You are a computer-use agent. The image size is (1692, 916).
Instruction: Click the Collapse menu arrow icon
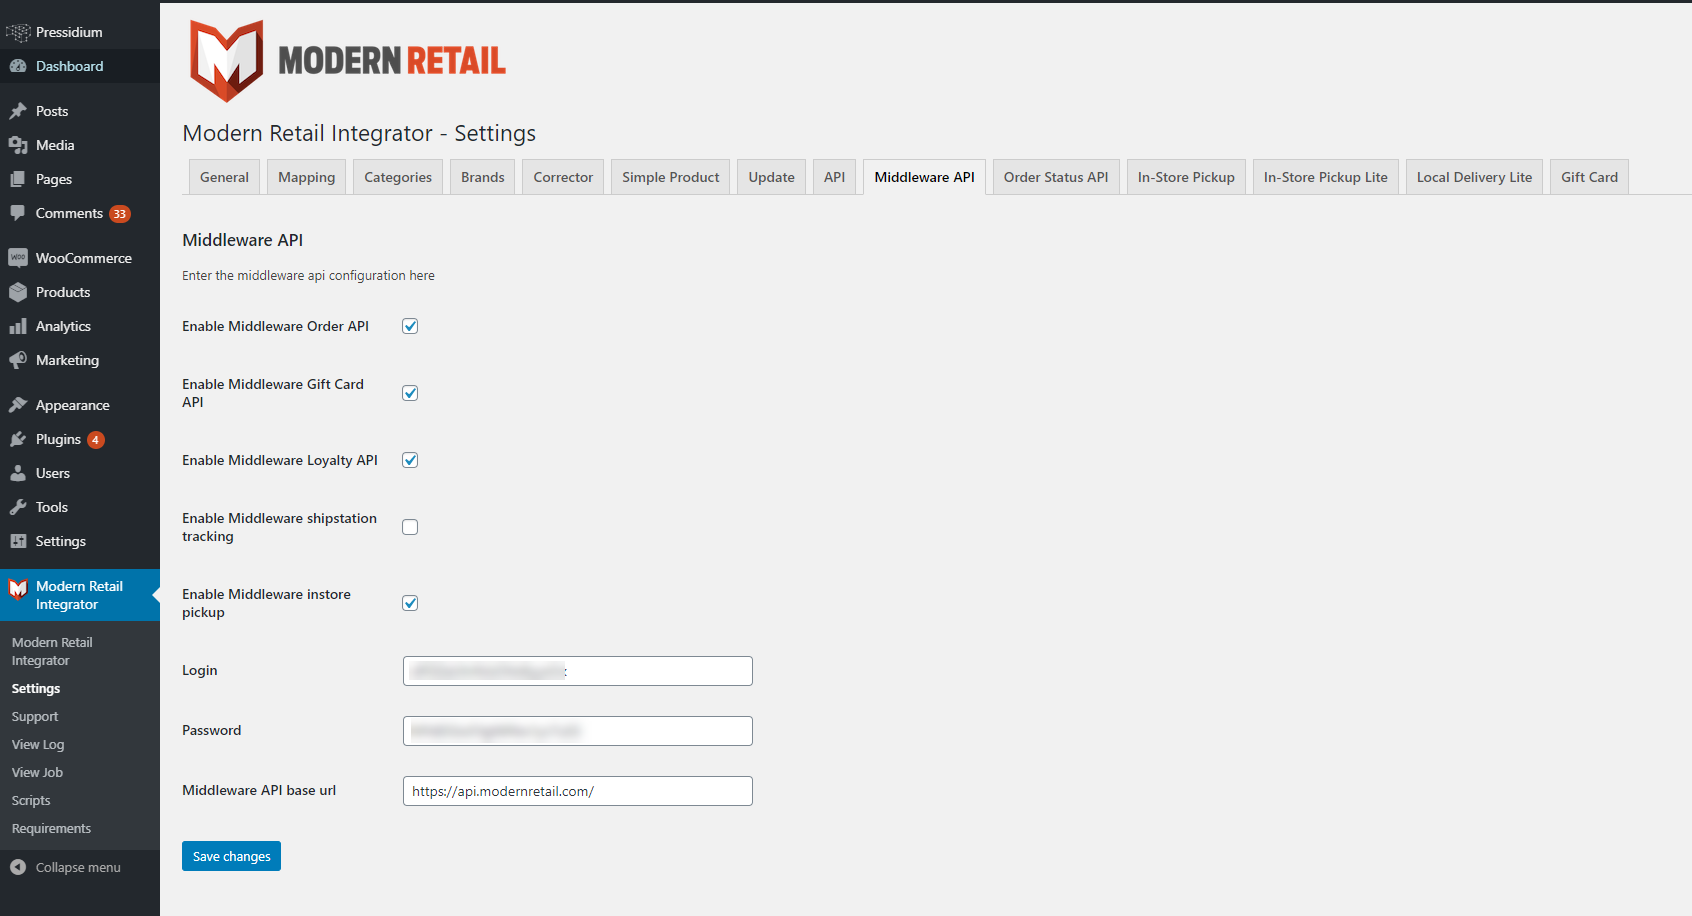pyautogui.click(x=18, y=867)
